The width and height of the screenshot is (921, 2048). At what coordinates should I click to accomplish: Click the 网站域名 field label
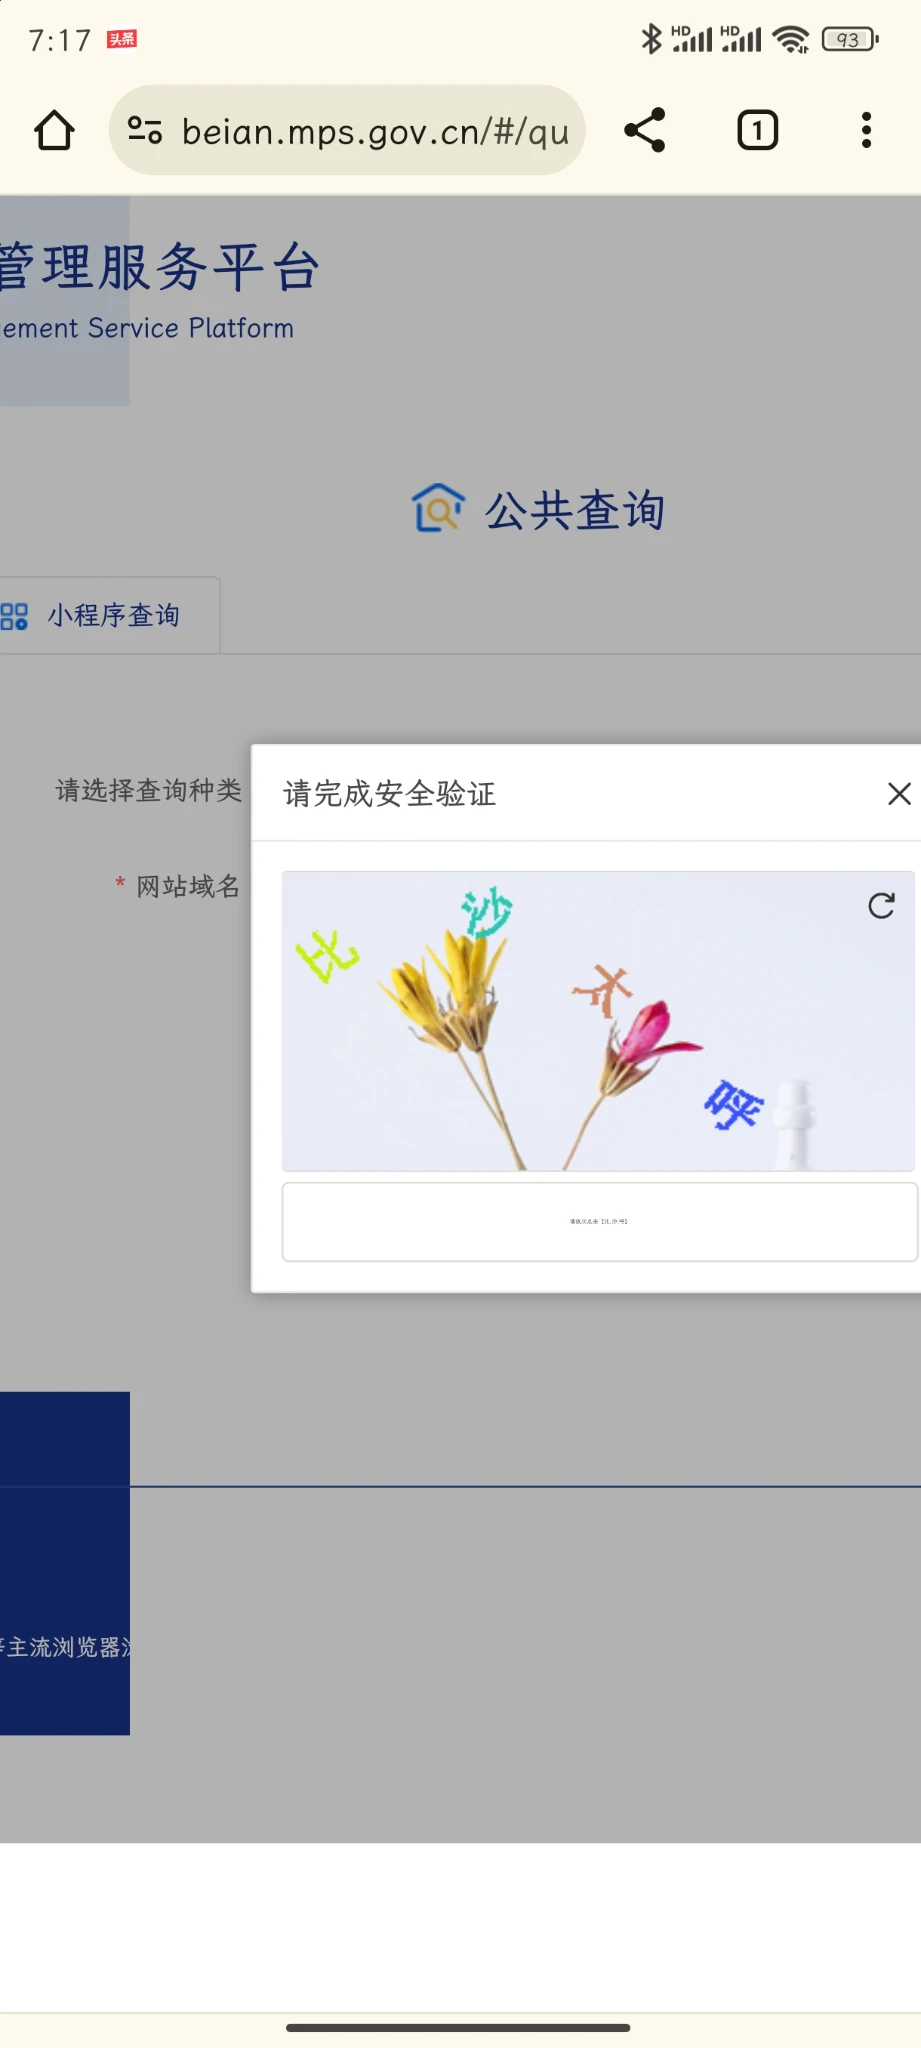pyautogui.click(x=187, y=886)
